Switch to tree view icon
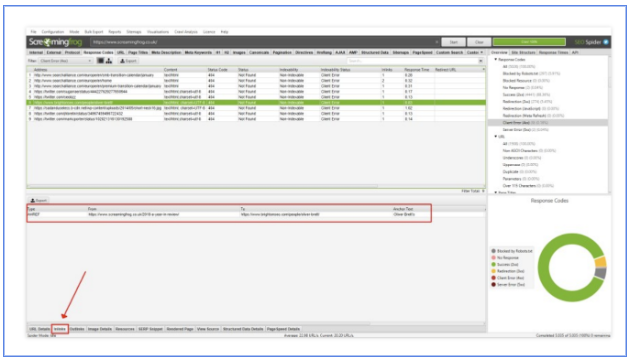 [109, 61]
